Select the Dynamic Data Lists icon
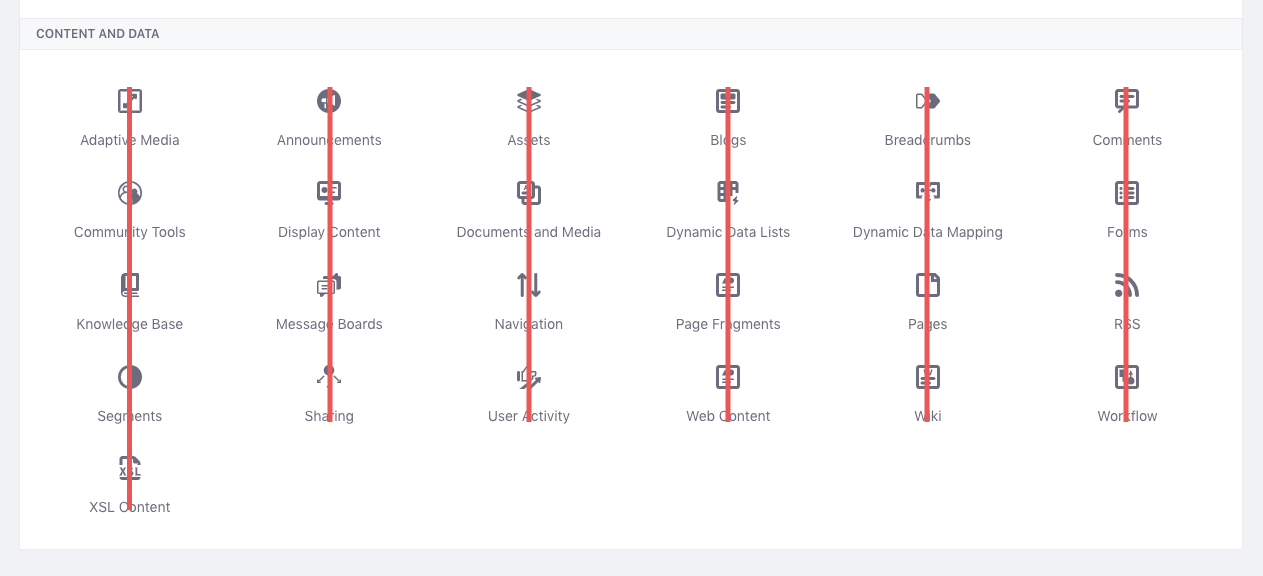Image resolution: width=1263 pixels, height=576 pixels. (x=728, y=192)
